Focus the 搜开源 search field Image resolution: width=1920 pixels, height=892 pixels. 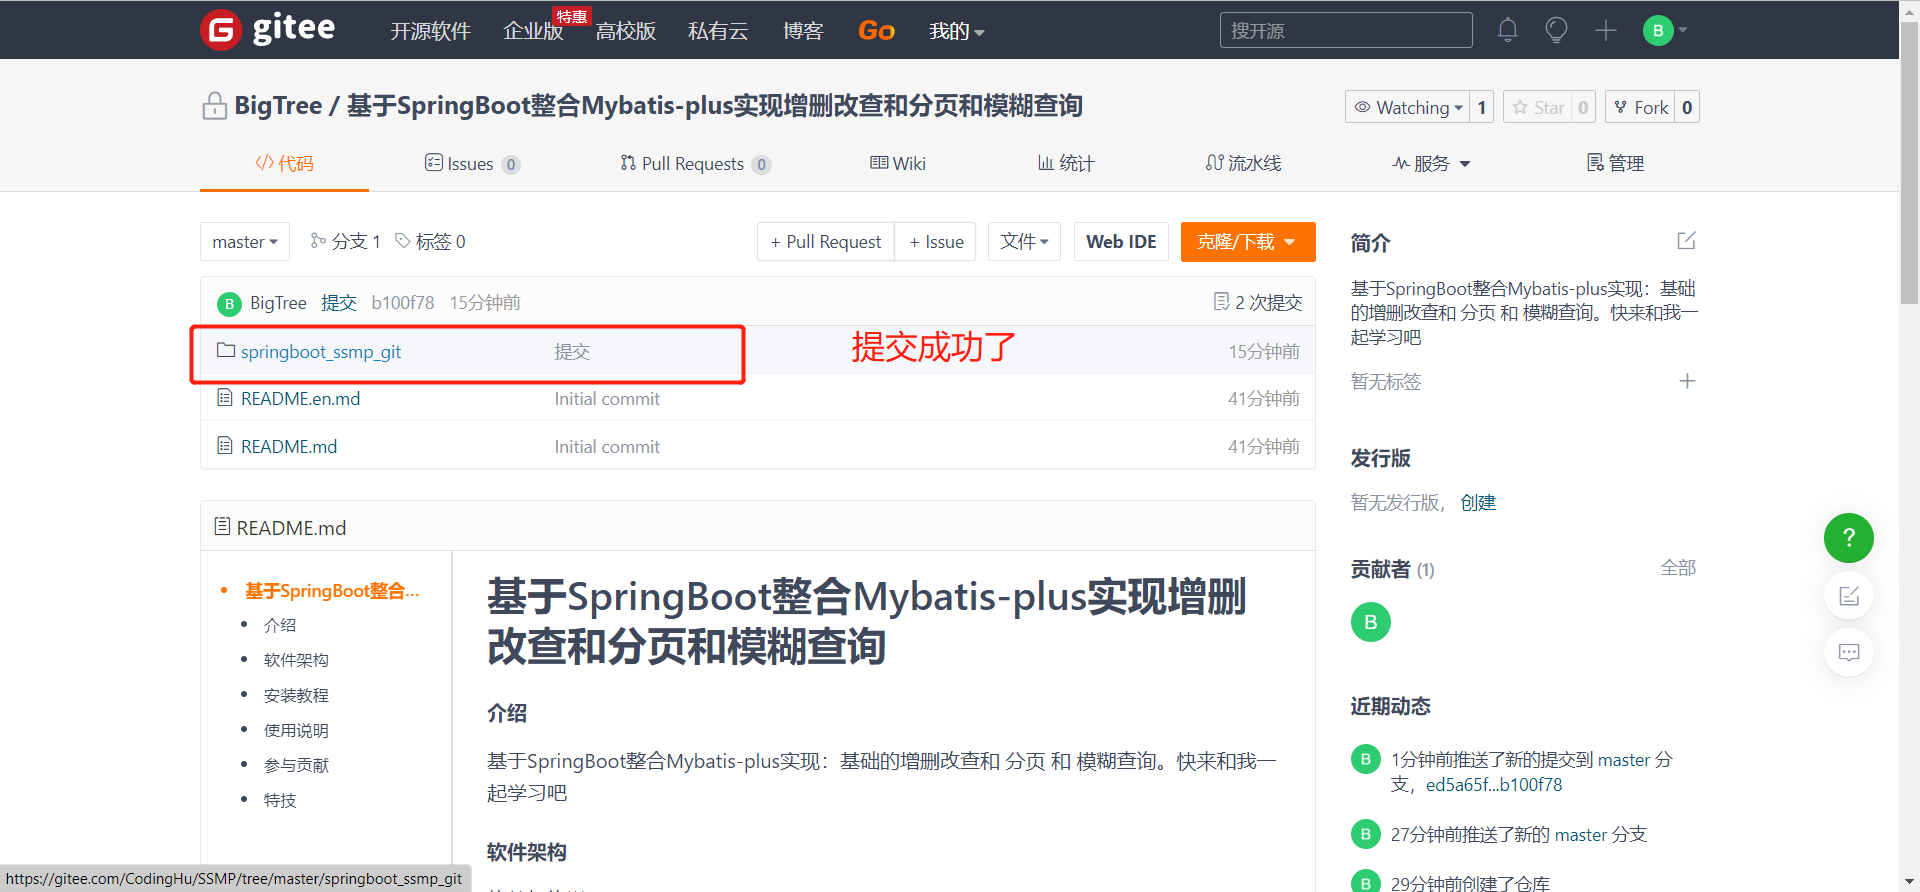click(1346, 30)
